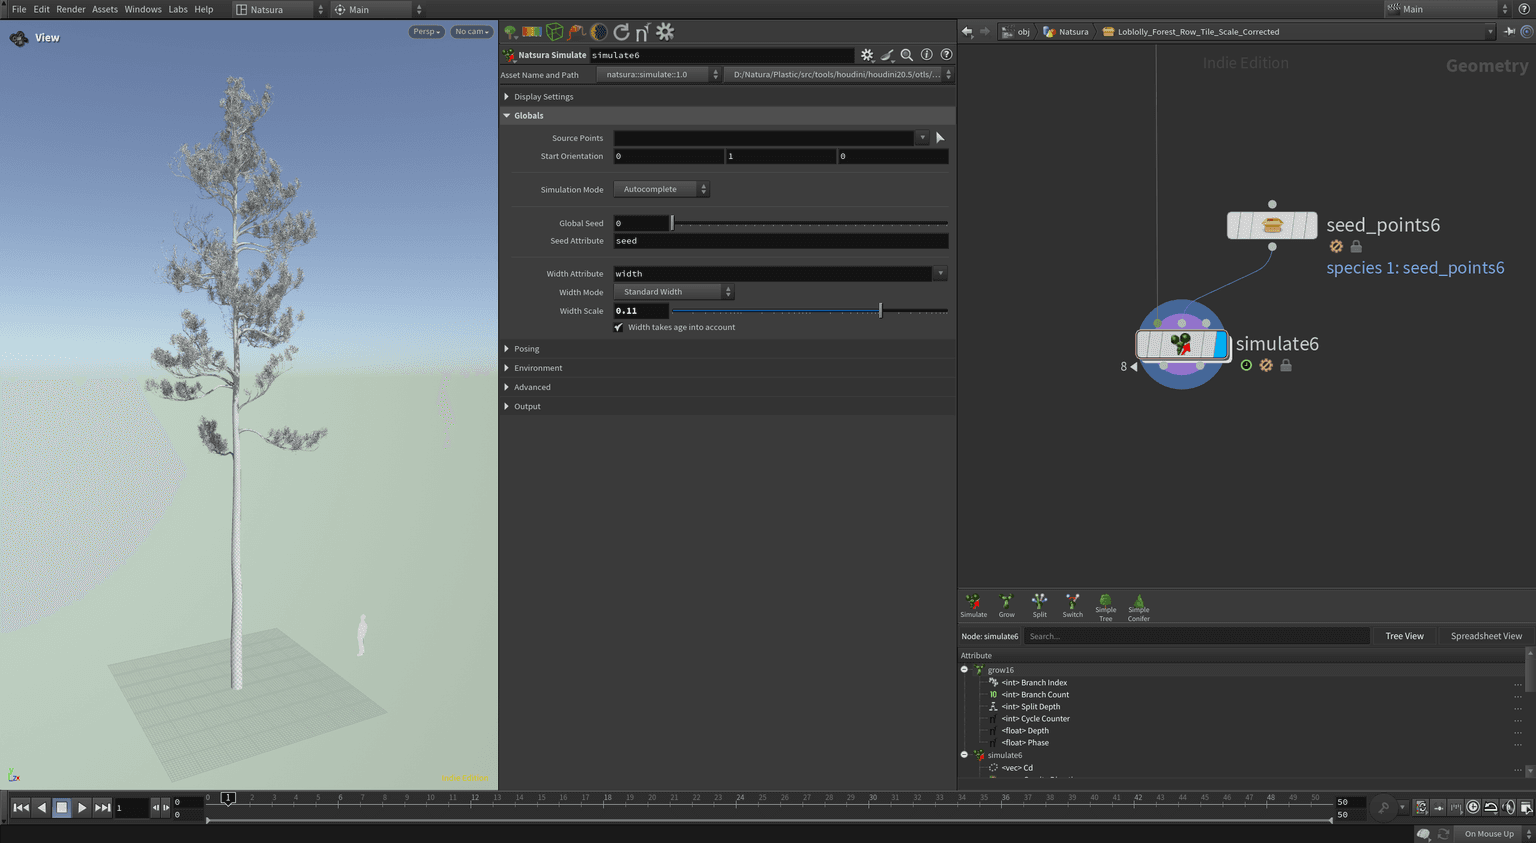This screenshot has height=843, width=1536.
Task: Click the dark sphere toolbar icon
Action: click(599, 32)
